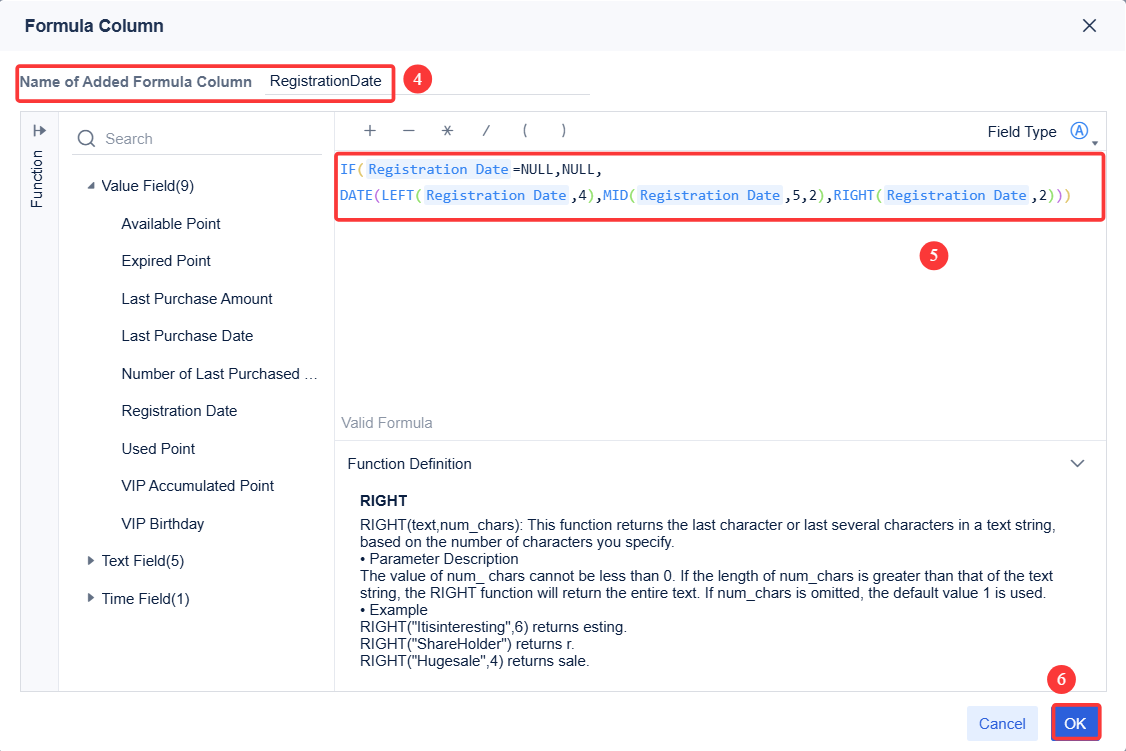Click the search magnifying glass icon
The height and width of the screenshot is (751, 1126).
87,138
